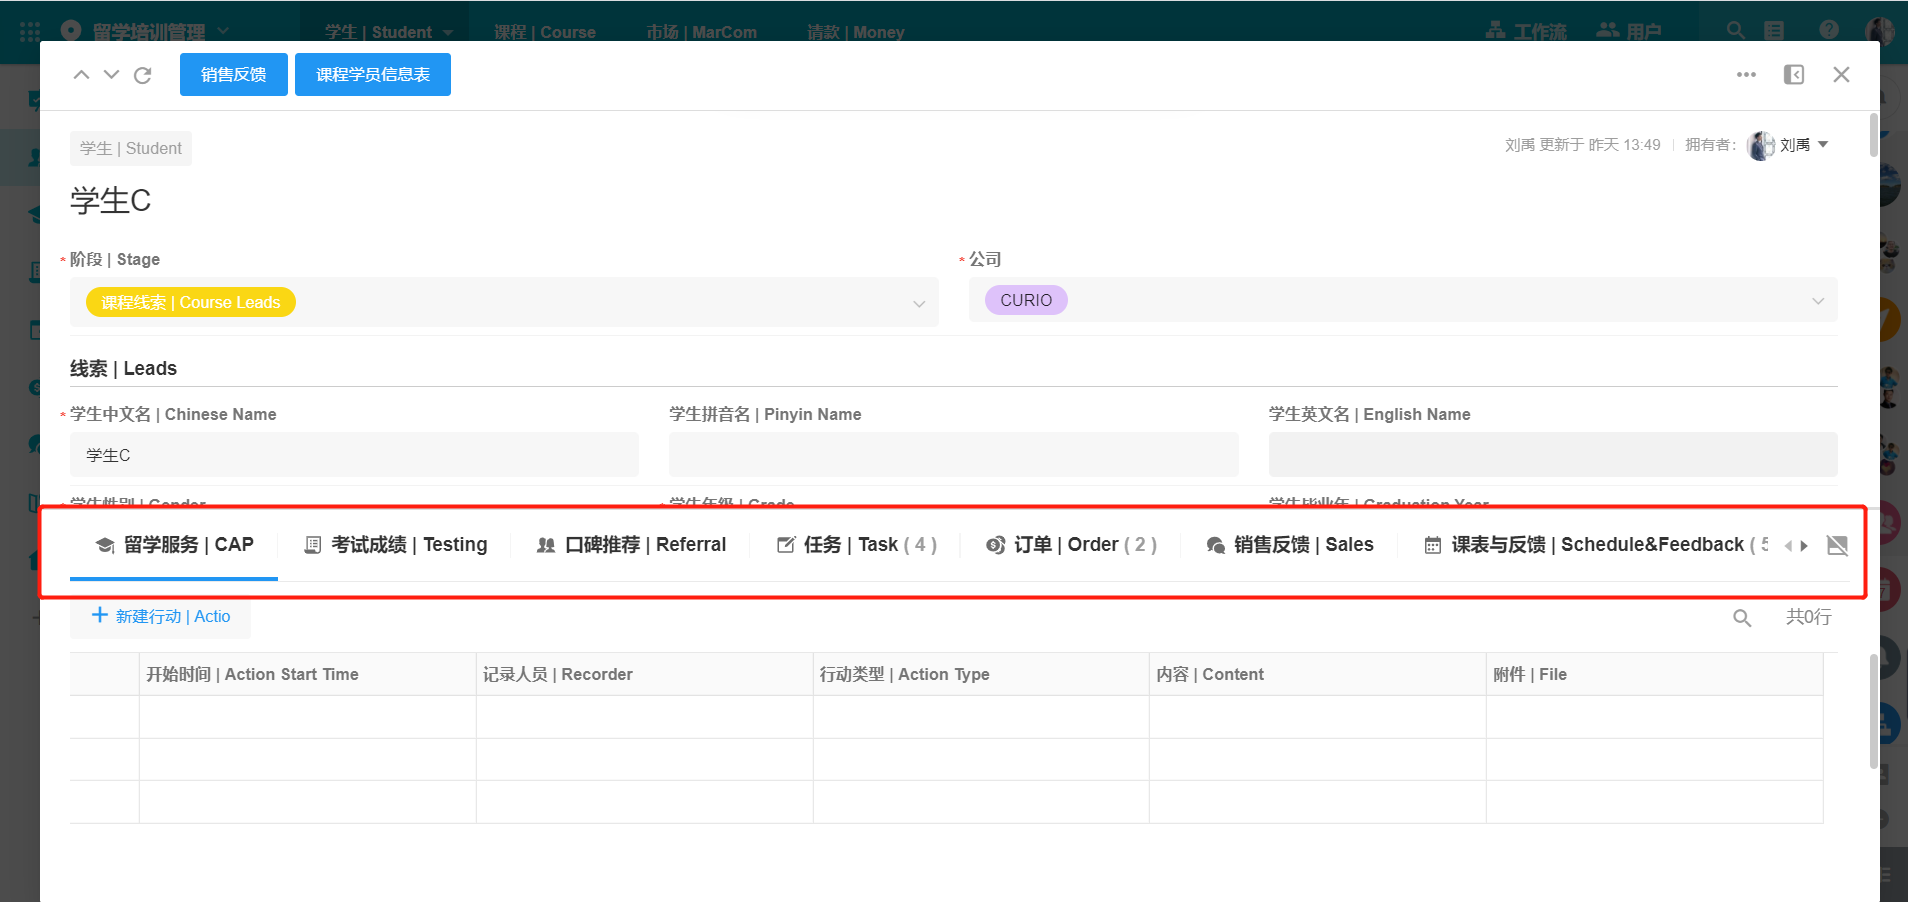Screen dimensions: 1908x902
Task: Click the Pinyin Name input field
Action: [953, 455]
